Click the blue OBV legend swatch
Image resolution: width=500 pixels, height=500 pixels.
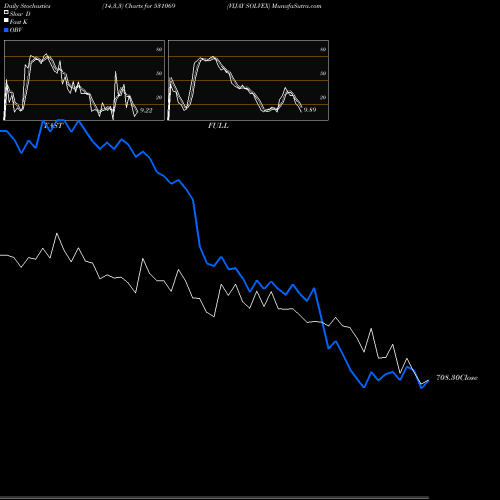[6, 30]
